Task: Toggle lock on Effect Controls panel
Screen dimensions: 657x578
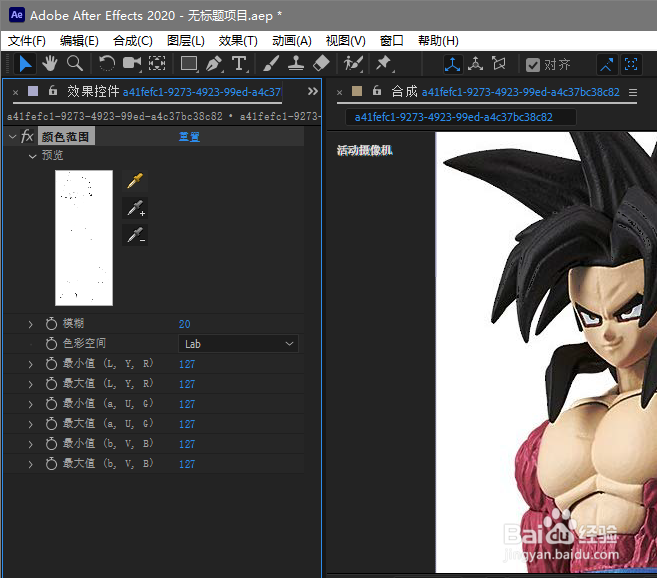Action: pos(53,91)
